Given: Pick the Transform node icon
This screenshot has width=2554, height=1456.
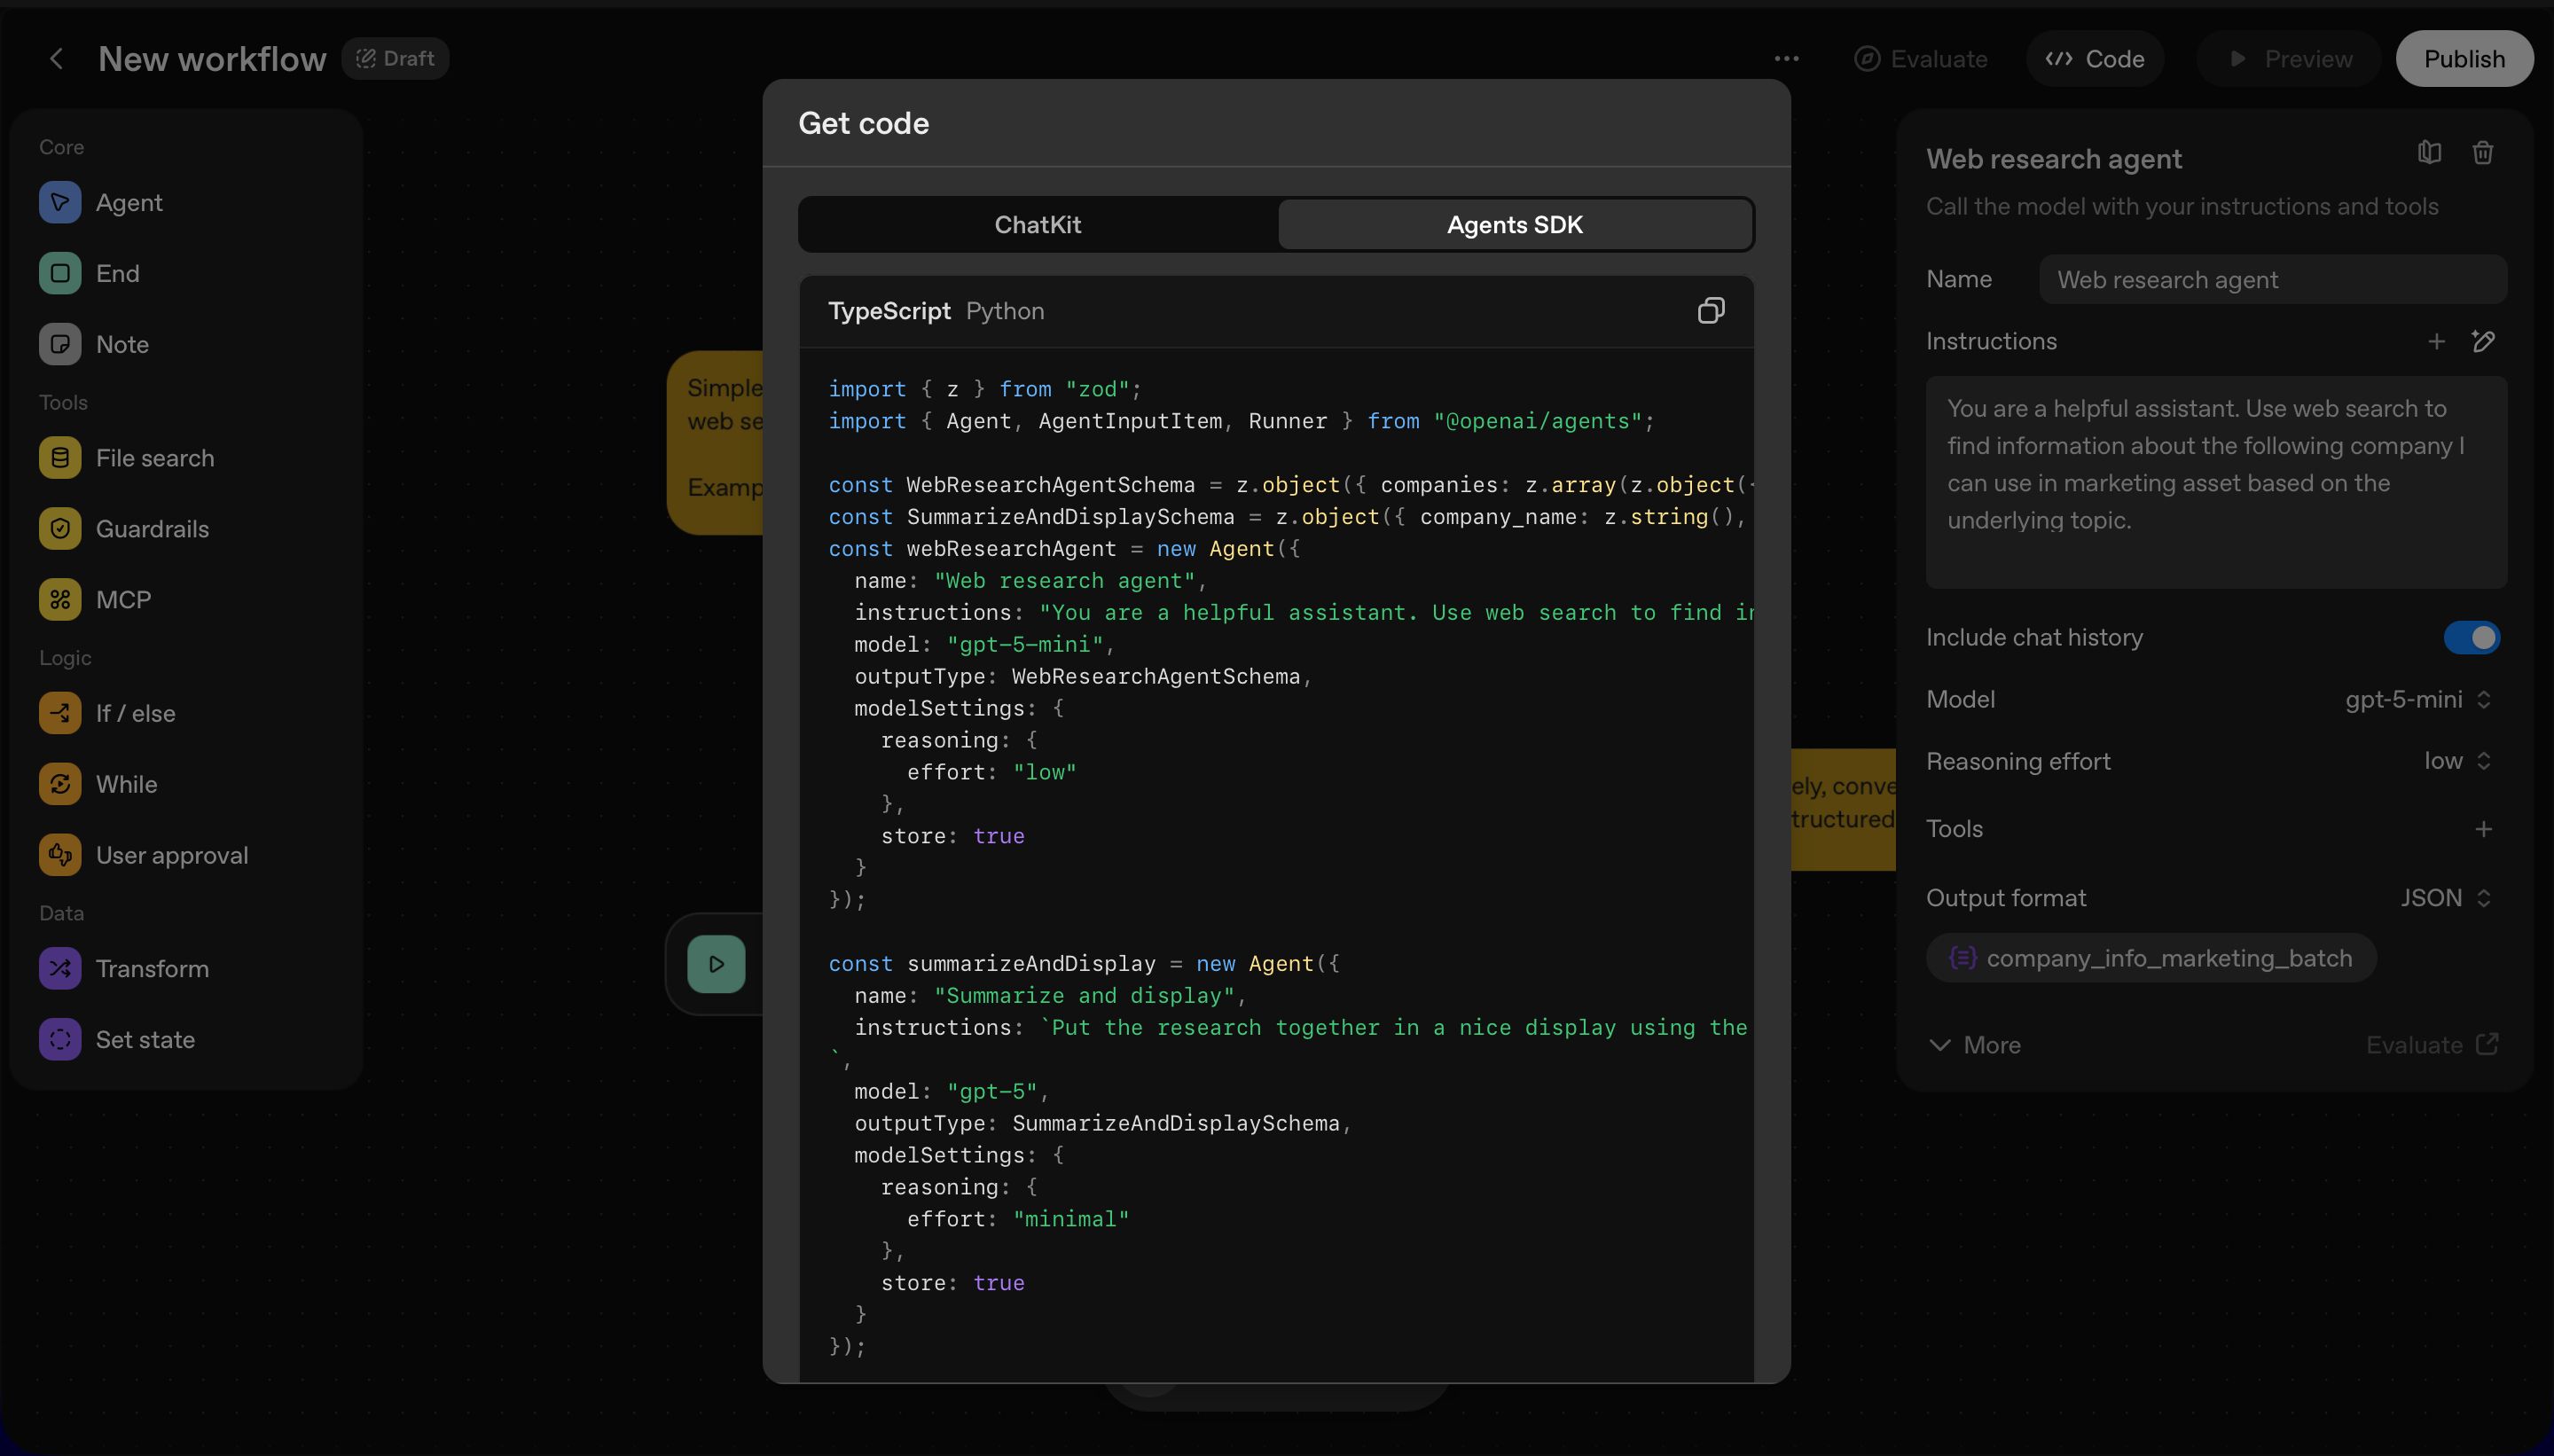Looking at the screenshot, I should coord(60,969).
